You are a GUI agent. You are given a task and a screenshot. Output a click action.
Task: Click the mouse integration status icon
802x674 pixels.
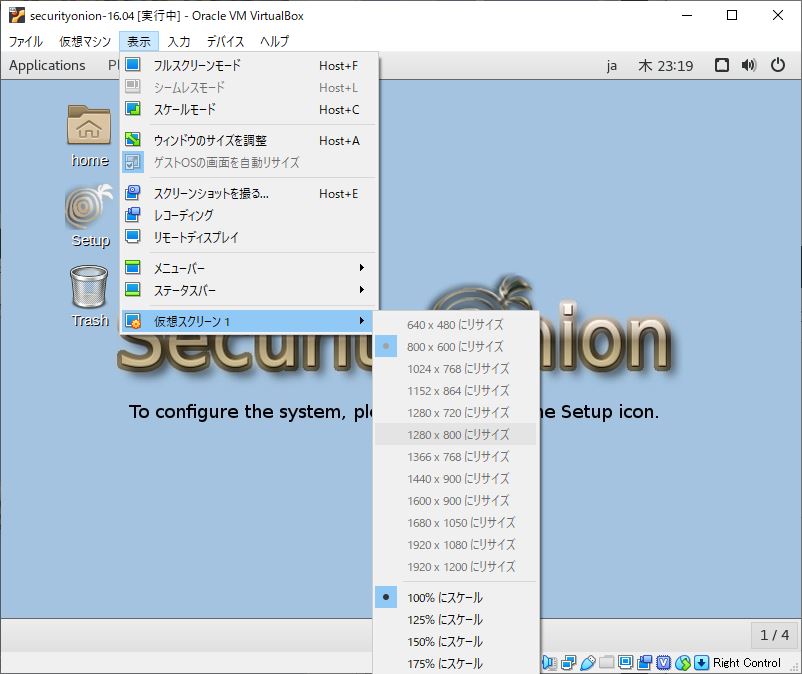(683, 663)
